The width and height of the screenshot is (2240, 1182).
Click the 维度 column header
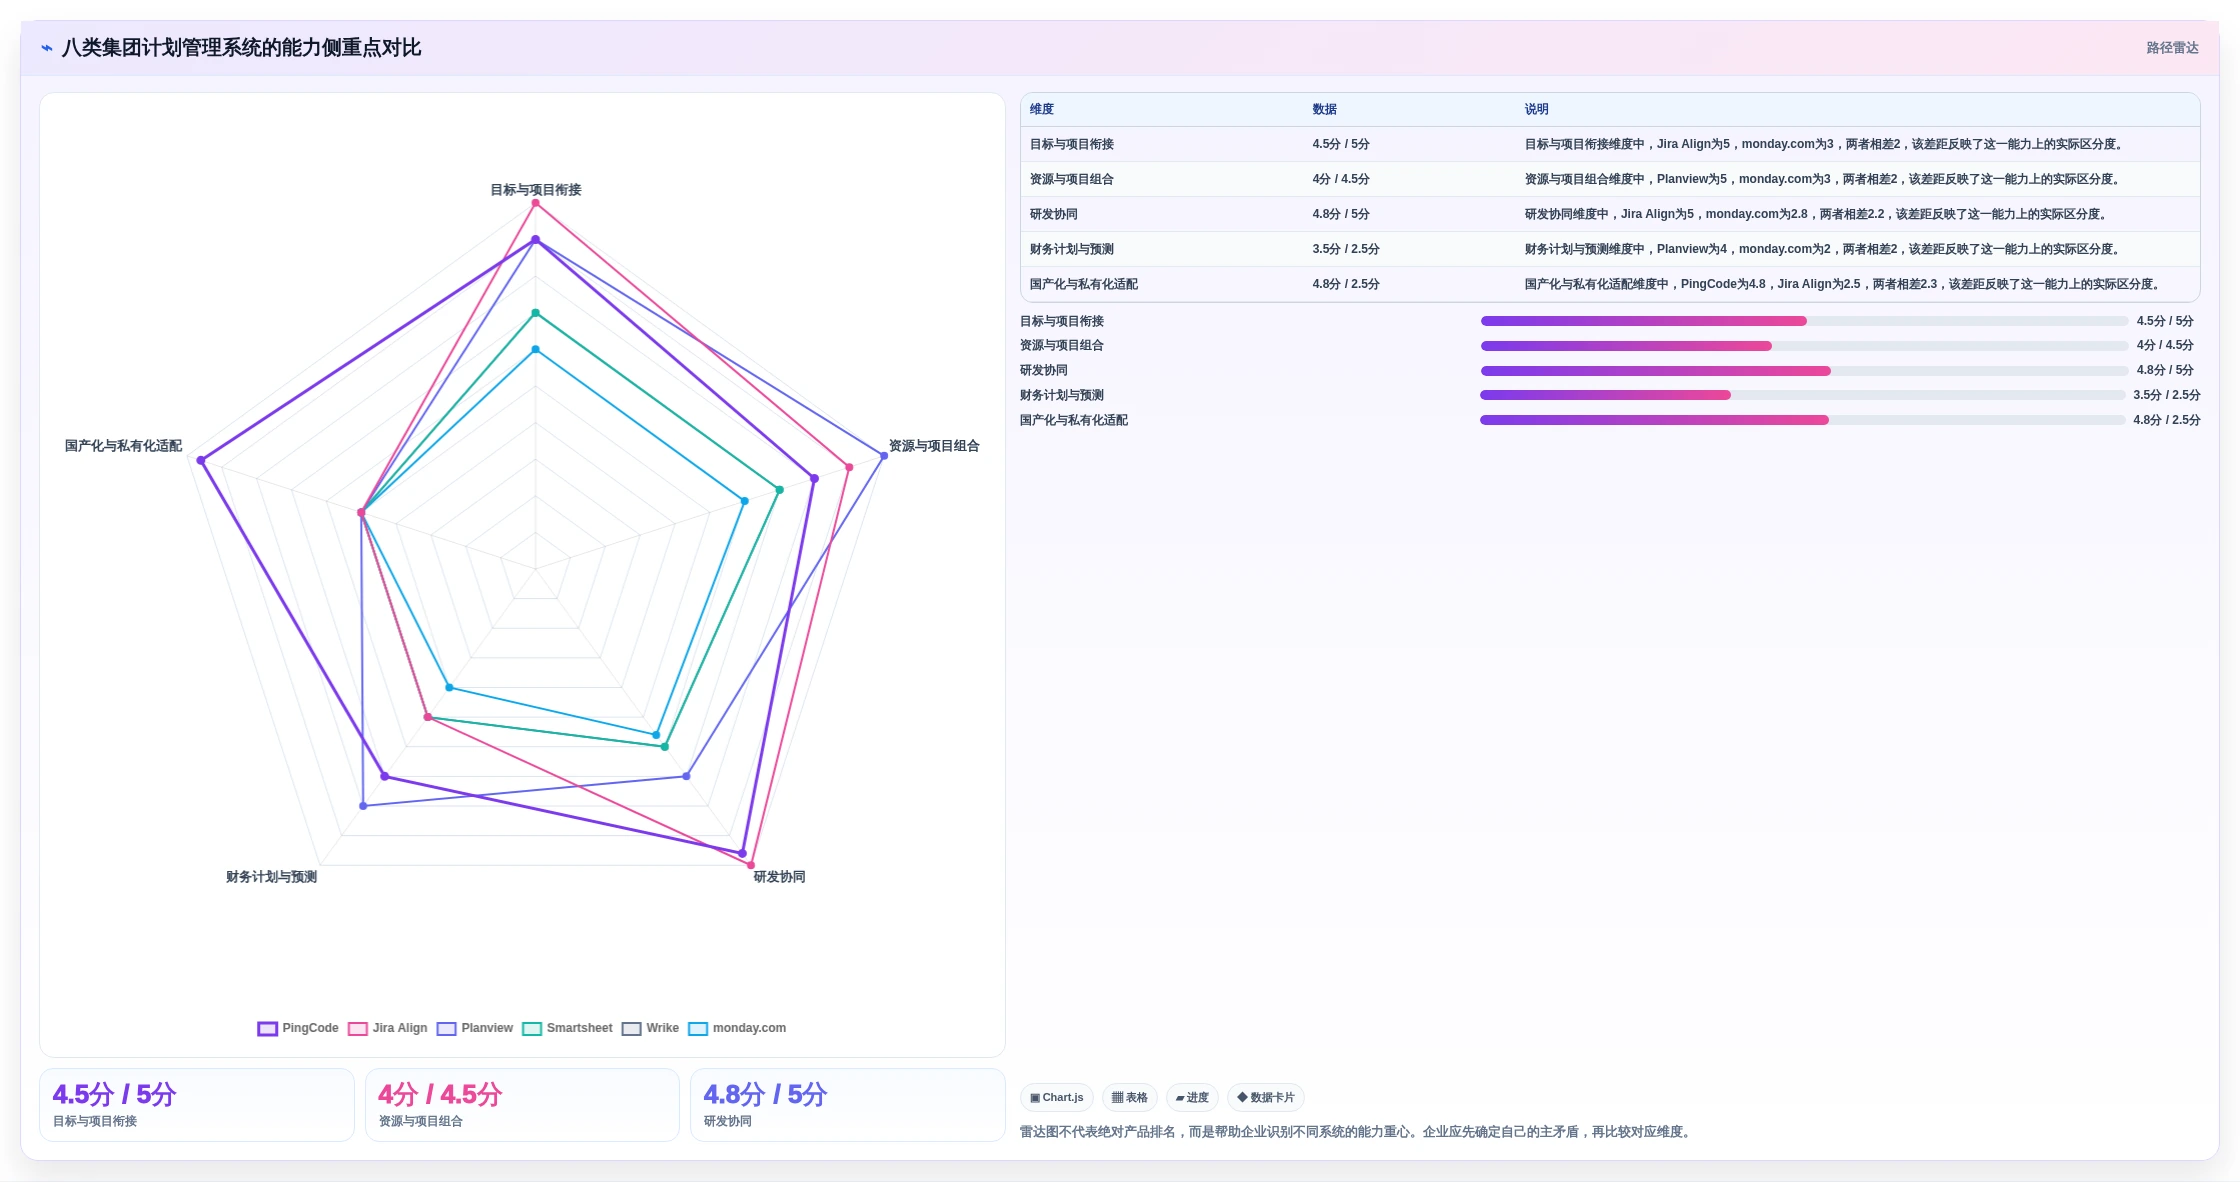(1042, 109)
